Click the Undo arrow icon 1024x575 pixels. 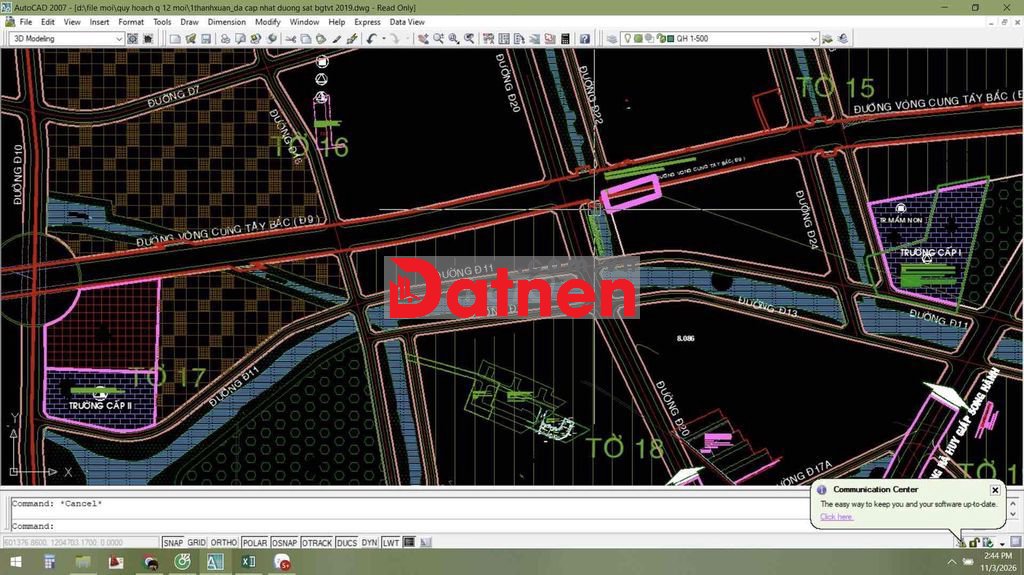[x=372, y=39]
